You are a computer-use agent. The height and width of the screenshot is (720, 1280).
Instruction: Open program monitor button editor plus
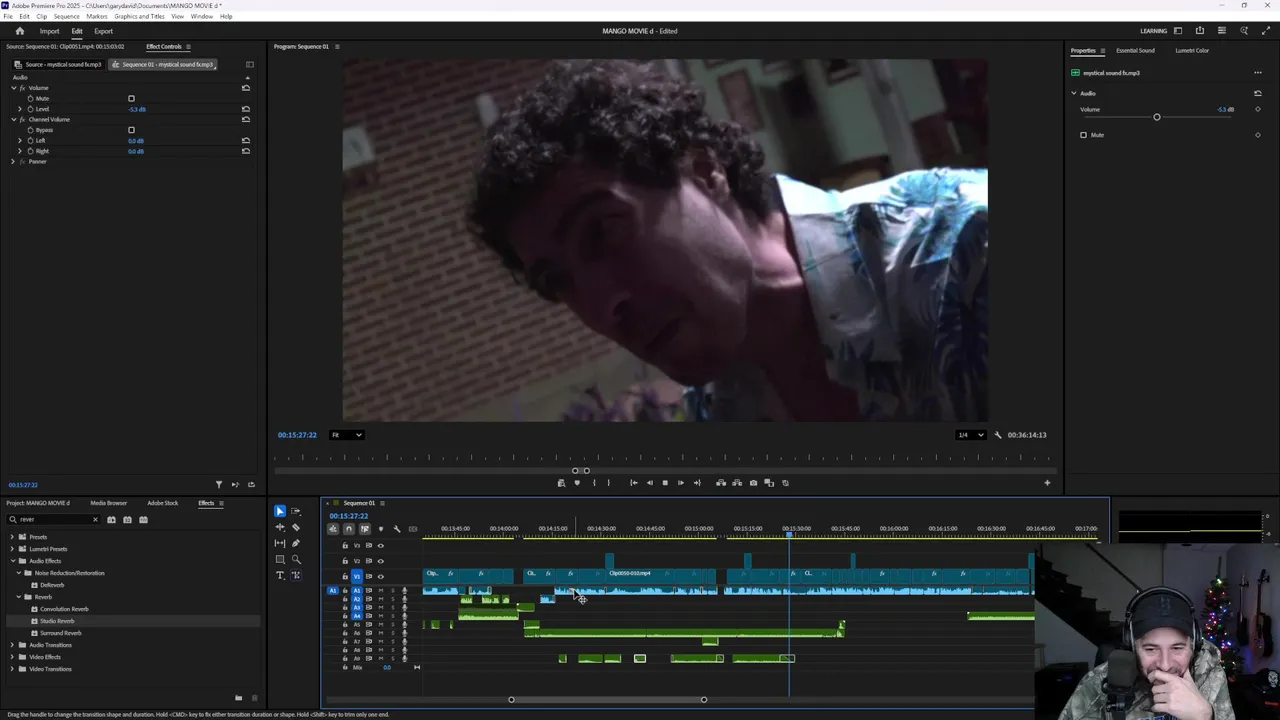(x=1047, y=483)
